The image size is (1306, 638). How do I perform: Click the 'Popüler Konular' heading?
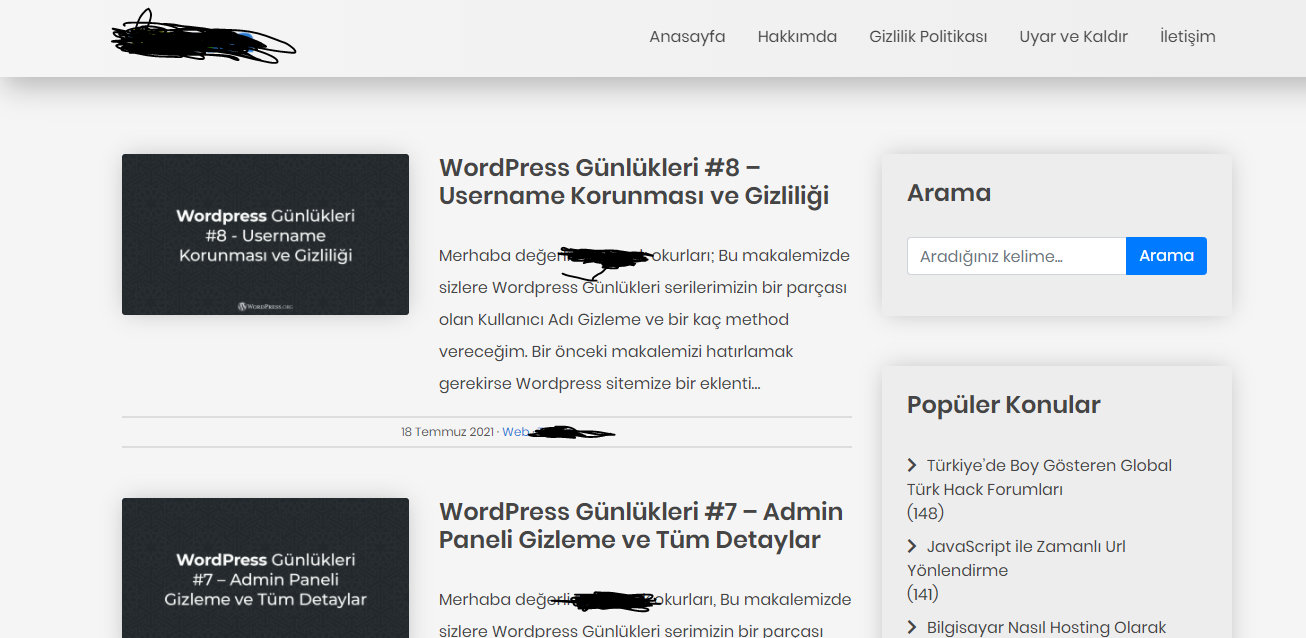click(1003, 405)
